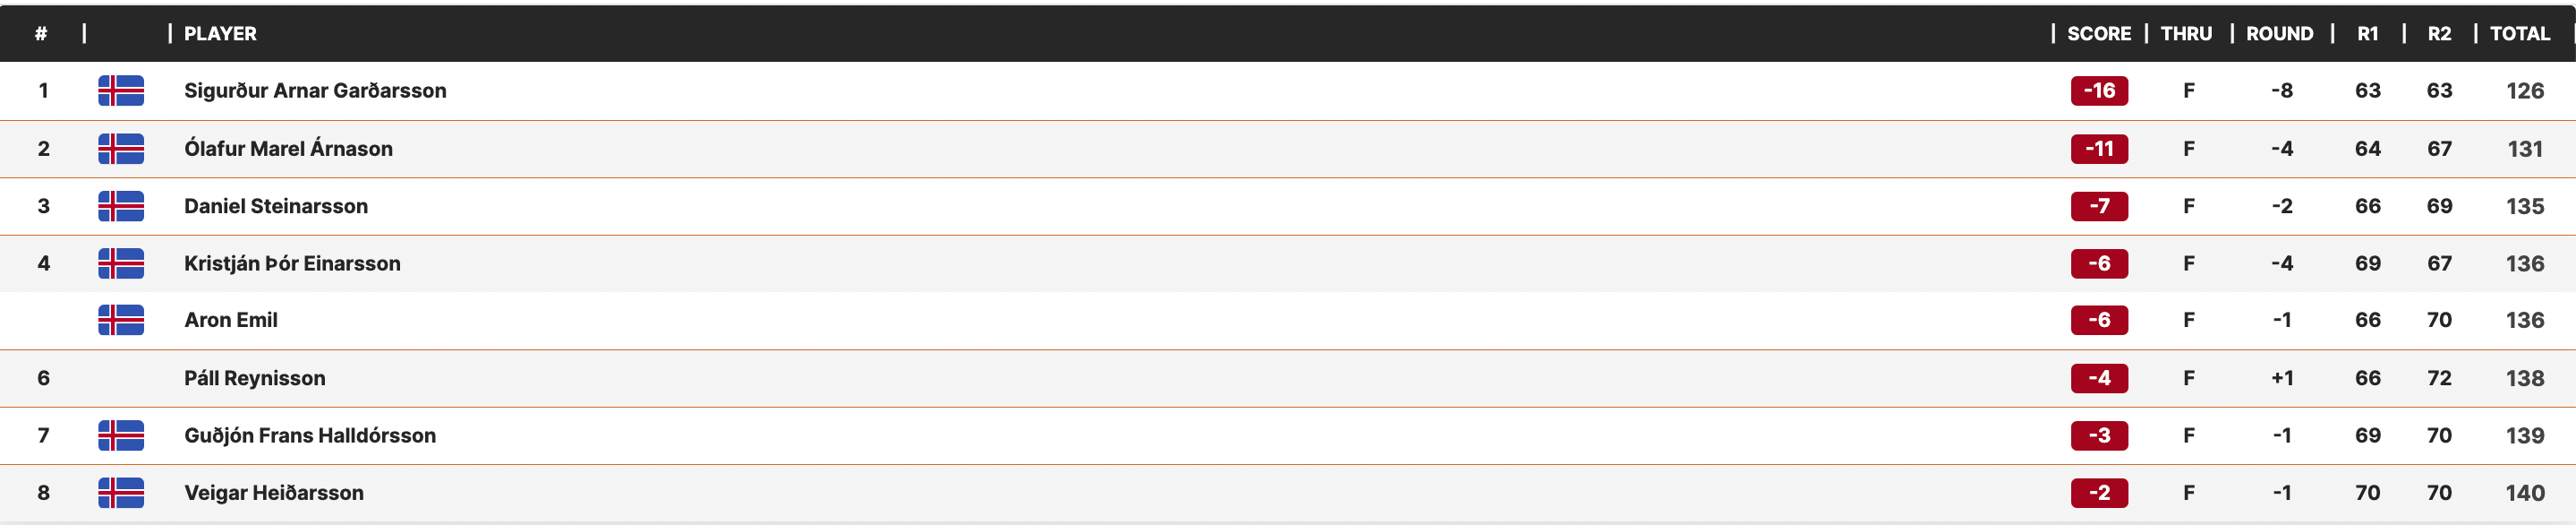Open Páll Reynisson player row

click(1288, 378)
